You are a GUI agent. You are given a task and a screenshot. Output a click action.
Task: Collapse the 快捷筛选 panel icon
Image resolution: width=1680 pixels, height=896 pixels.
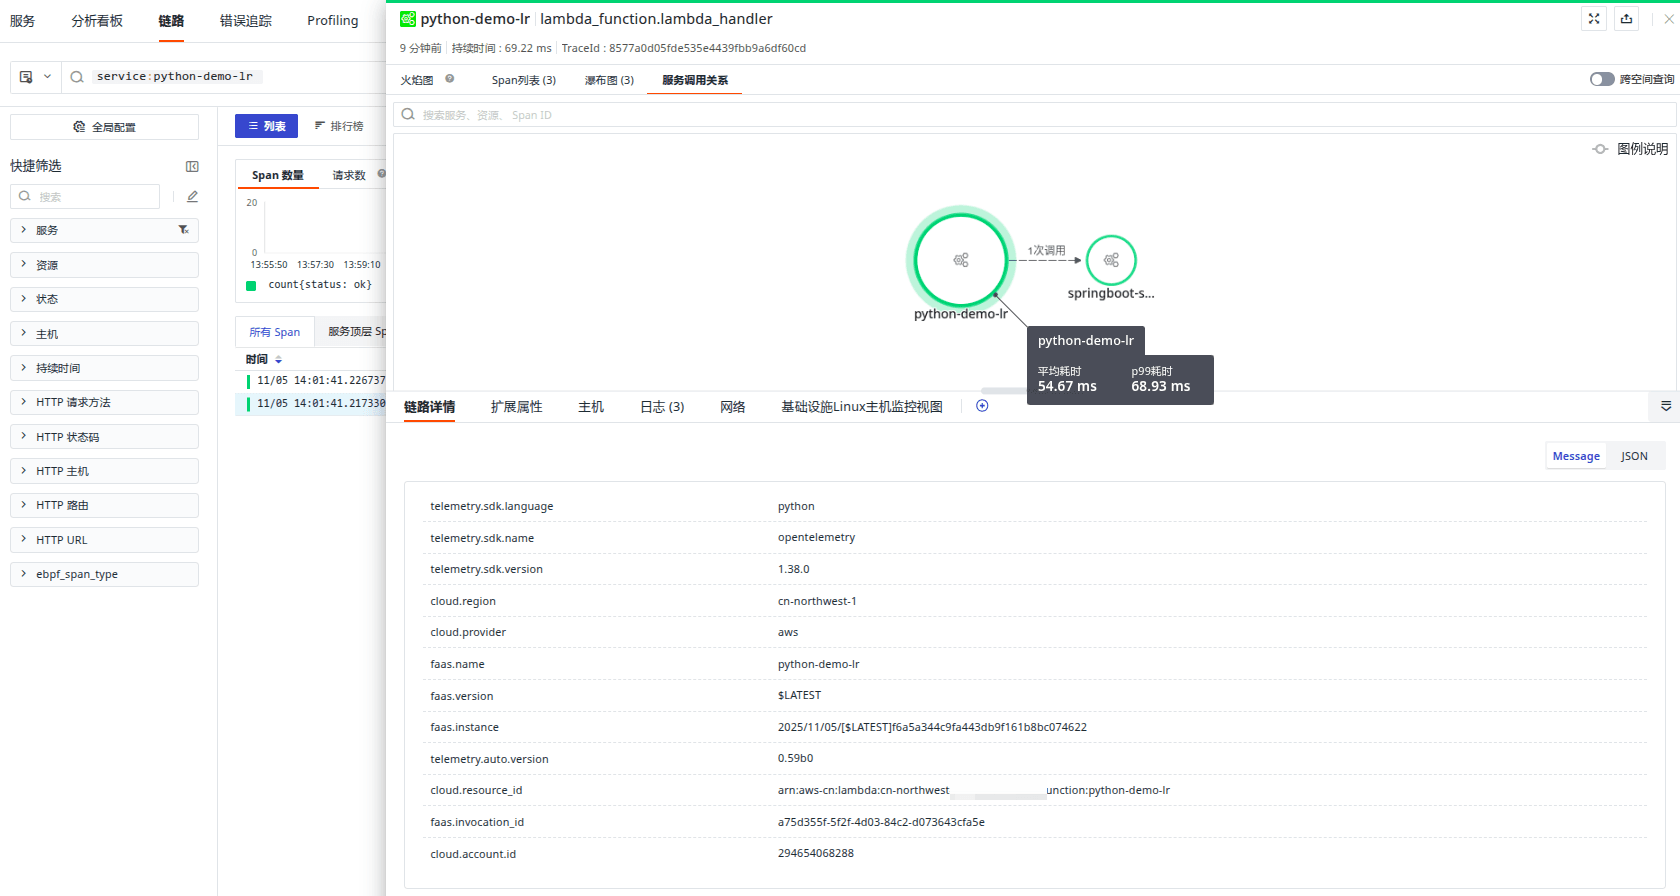(x=192, y=166)
